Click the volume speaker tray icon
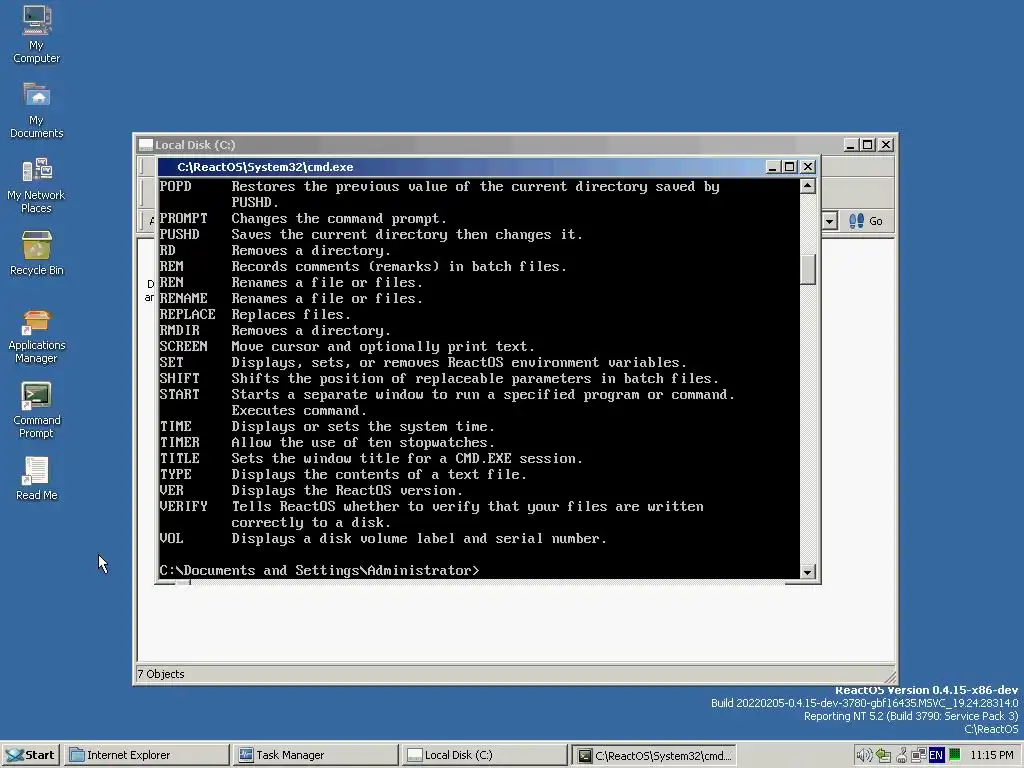Screen dimensions: 1024x768 (x=864, y=755)
